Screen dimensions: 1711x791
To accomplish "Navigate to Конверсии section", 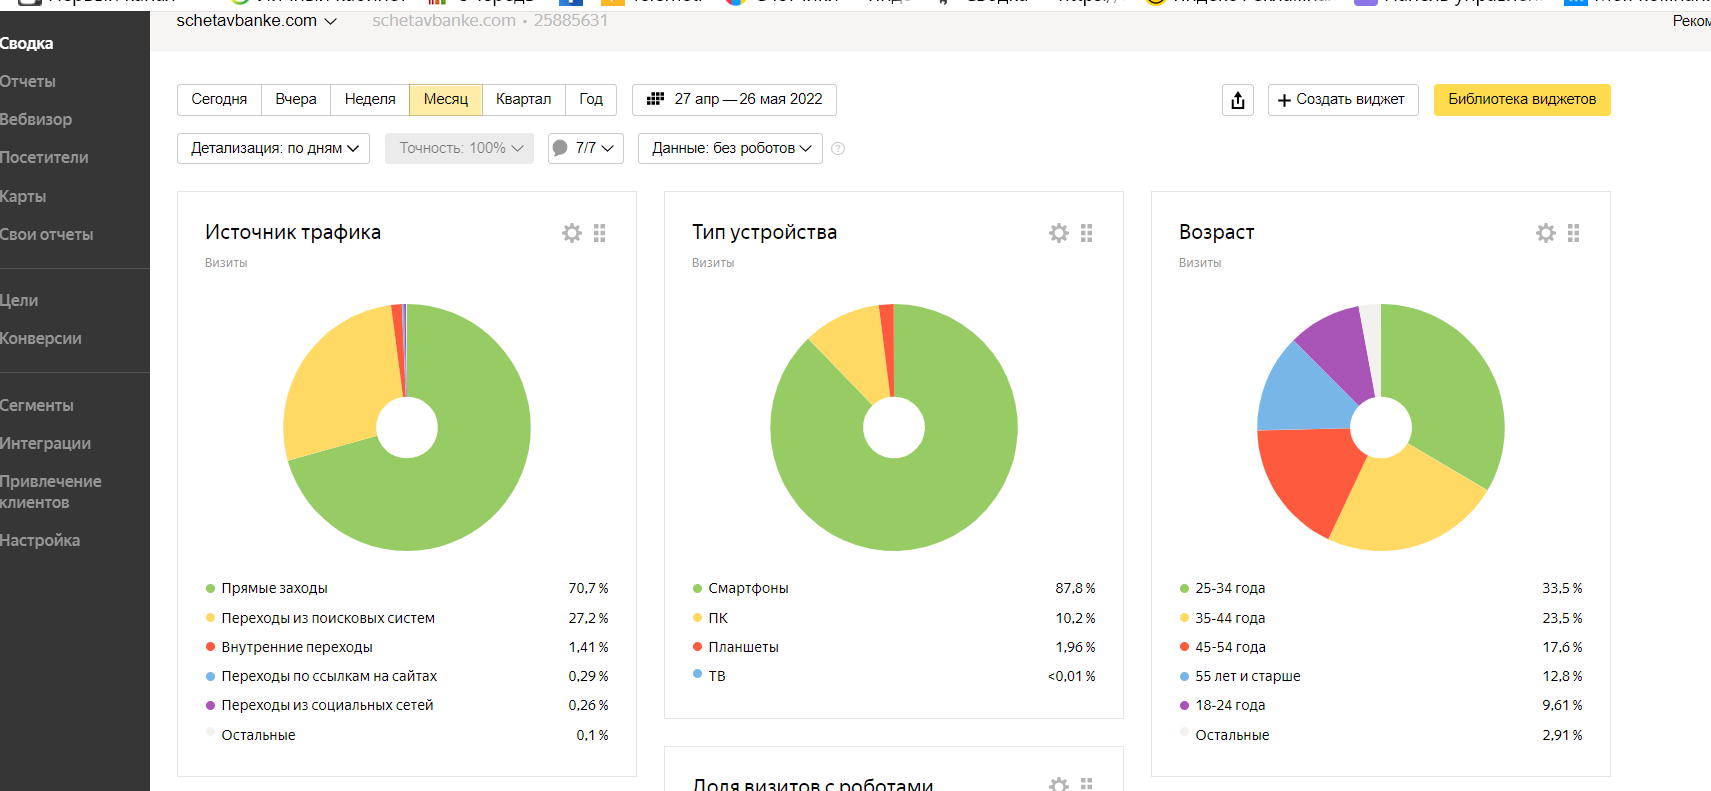I will 41,338.
